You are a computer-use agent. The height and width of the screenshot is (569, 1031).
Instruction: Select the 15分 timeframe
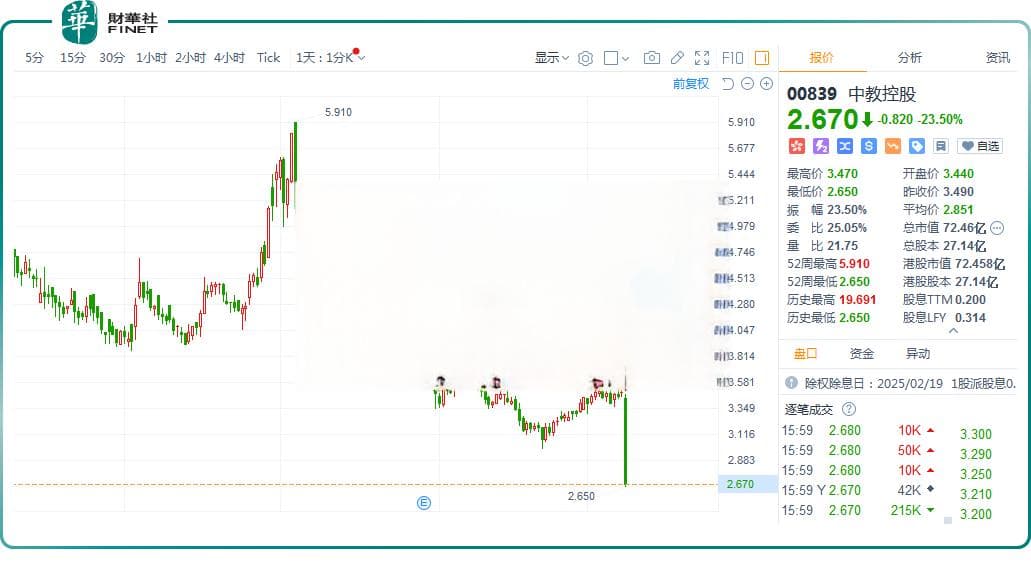click(x=73, y=58)
